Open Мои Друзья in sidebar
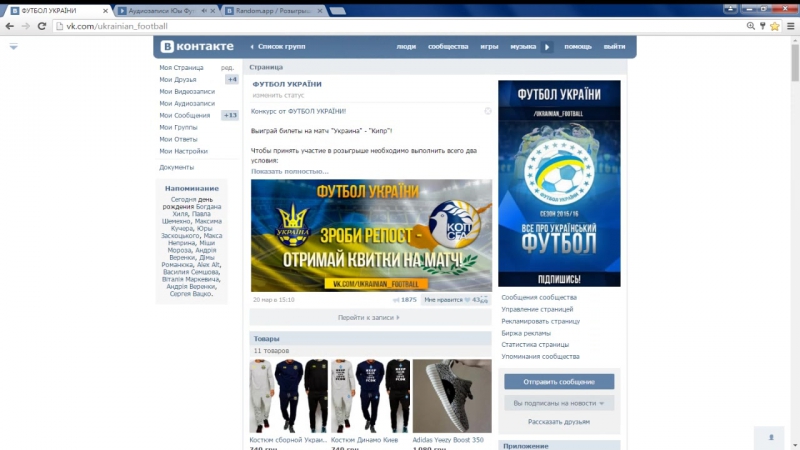 [178, 80]
